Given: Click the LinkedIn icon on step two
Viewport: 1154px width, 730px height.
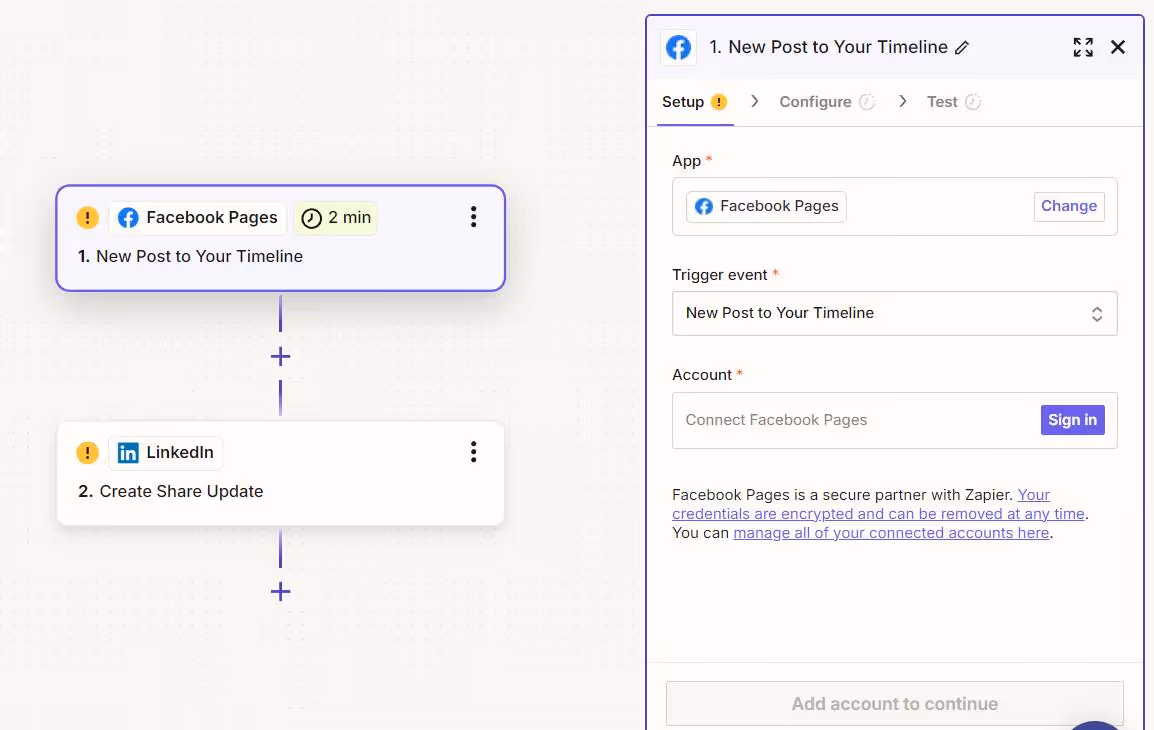Looking at the screenshot, I should [x=127, y=452].
